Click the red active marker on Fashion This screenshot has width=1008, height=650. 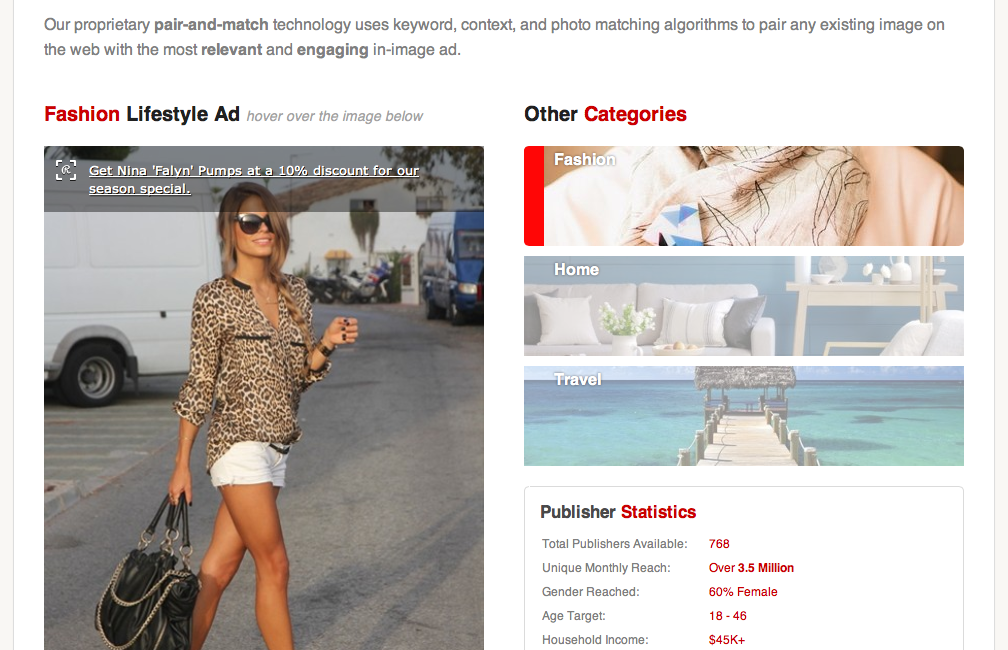tap(534, 196)
